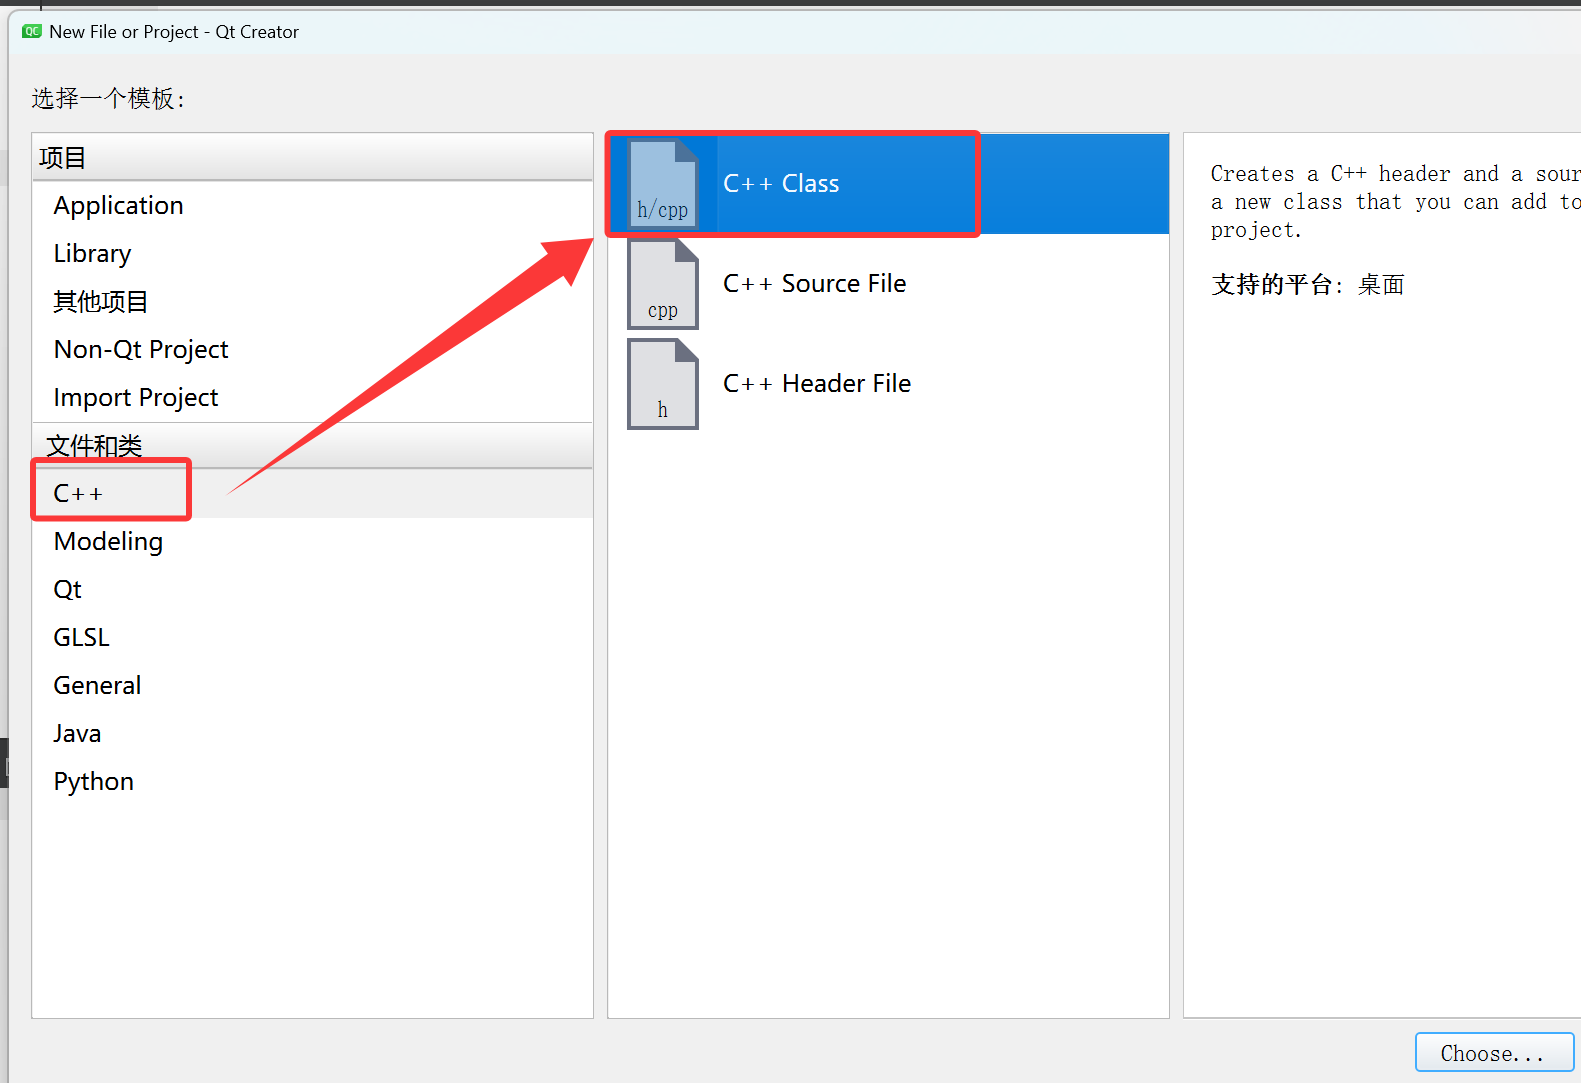The width and height of the screenshot is (1581, 1083).
Task: Select the Qt files category
Action: pyautogui.click(x=313, y=590)
